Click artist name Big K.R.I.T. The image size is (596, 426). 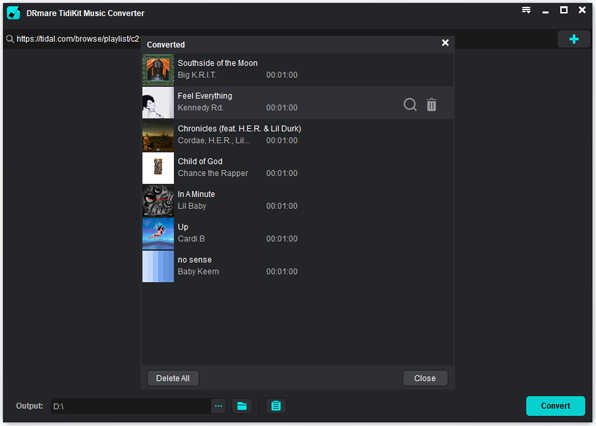197,75
